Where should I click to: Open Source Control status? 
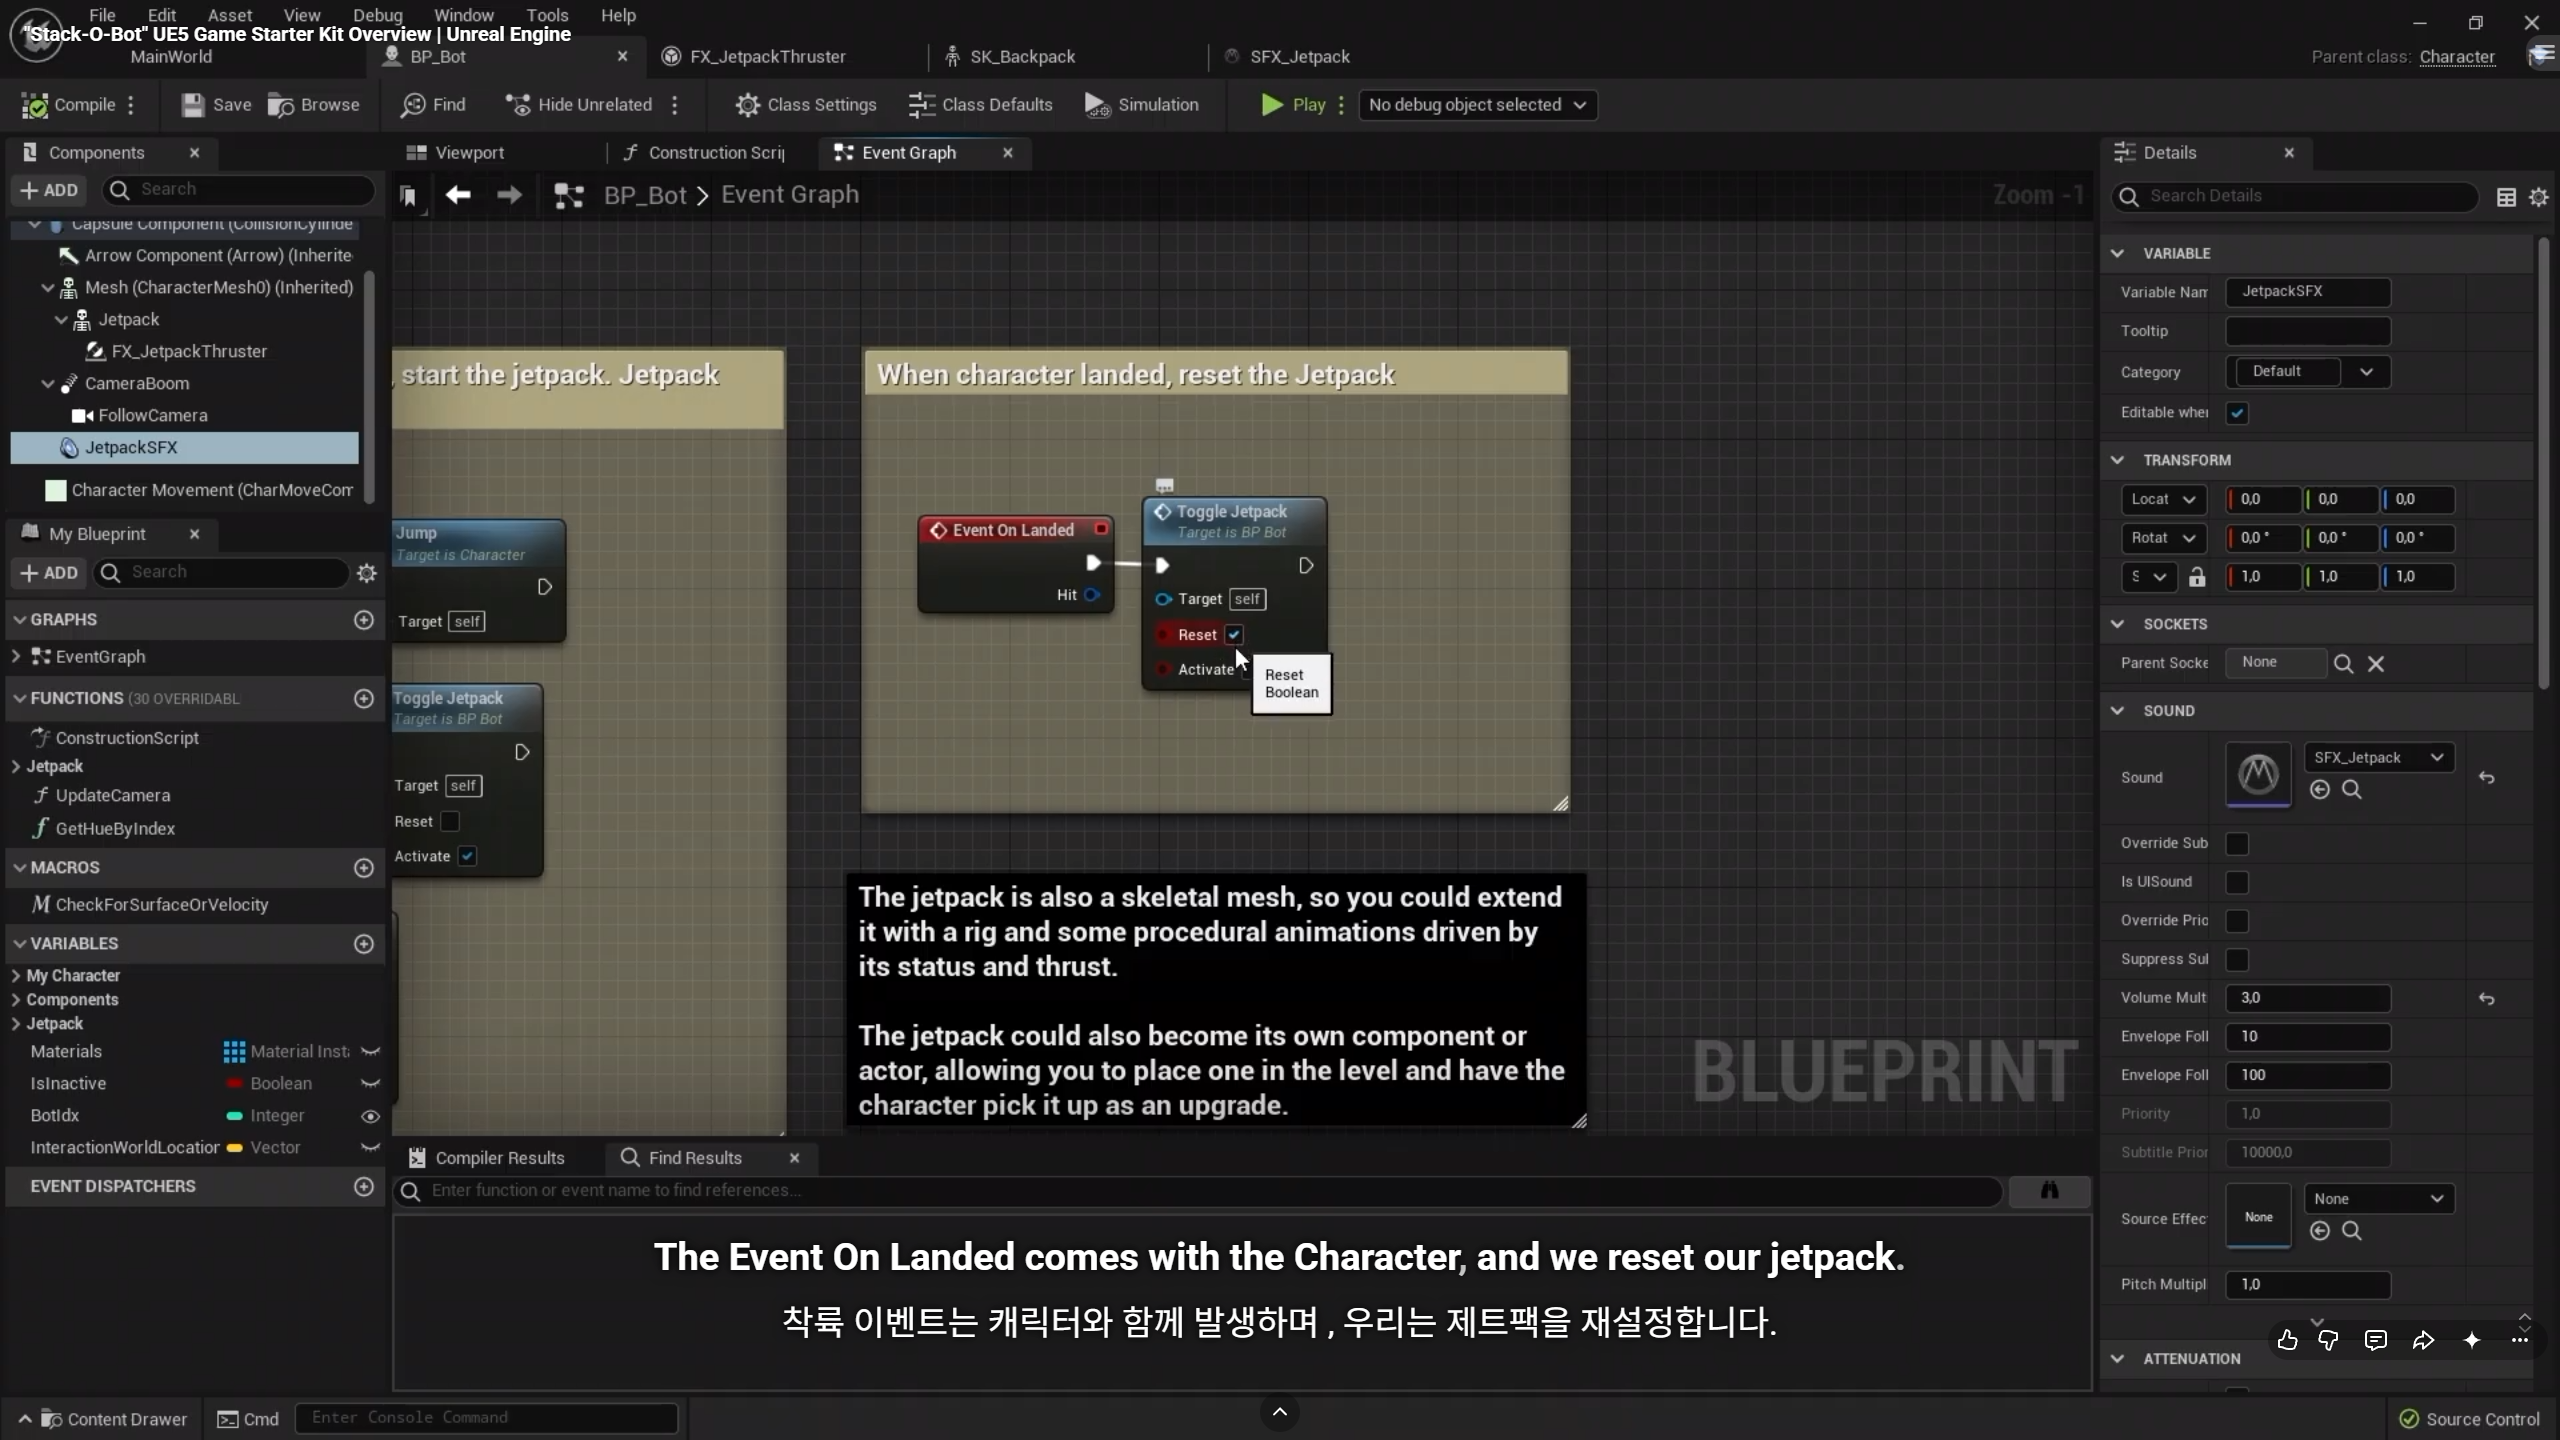tap(2470, 1420)
